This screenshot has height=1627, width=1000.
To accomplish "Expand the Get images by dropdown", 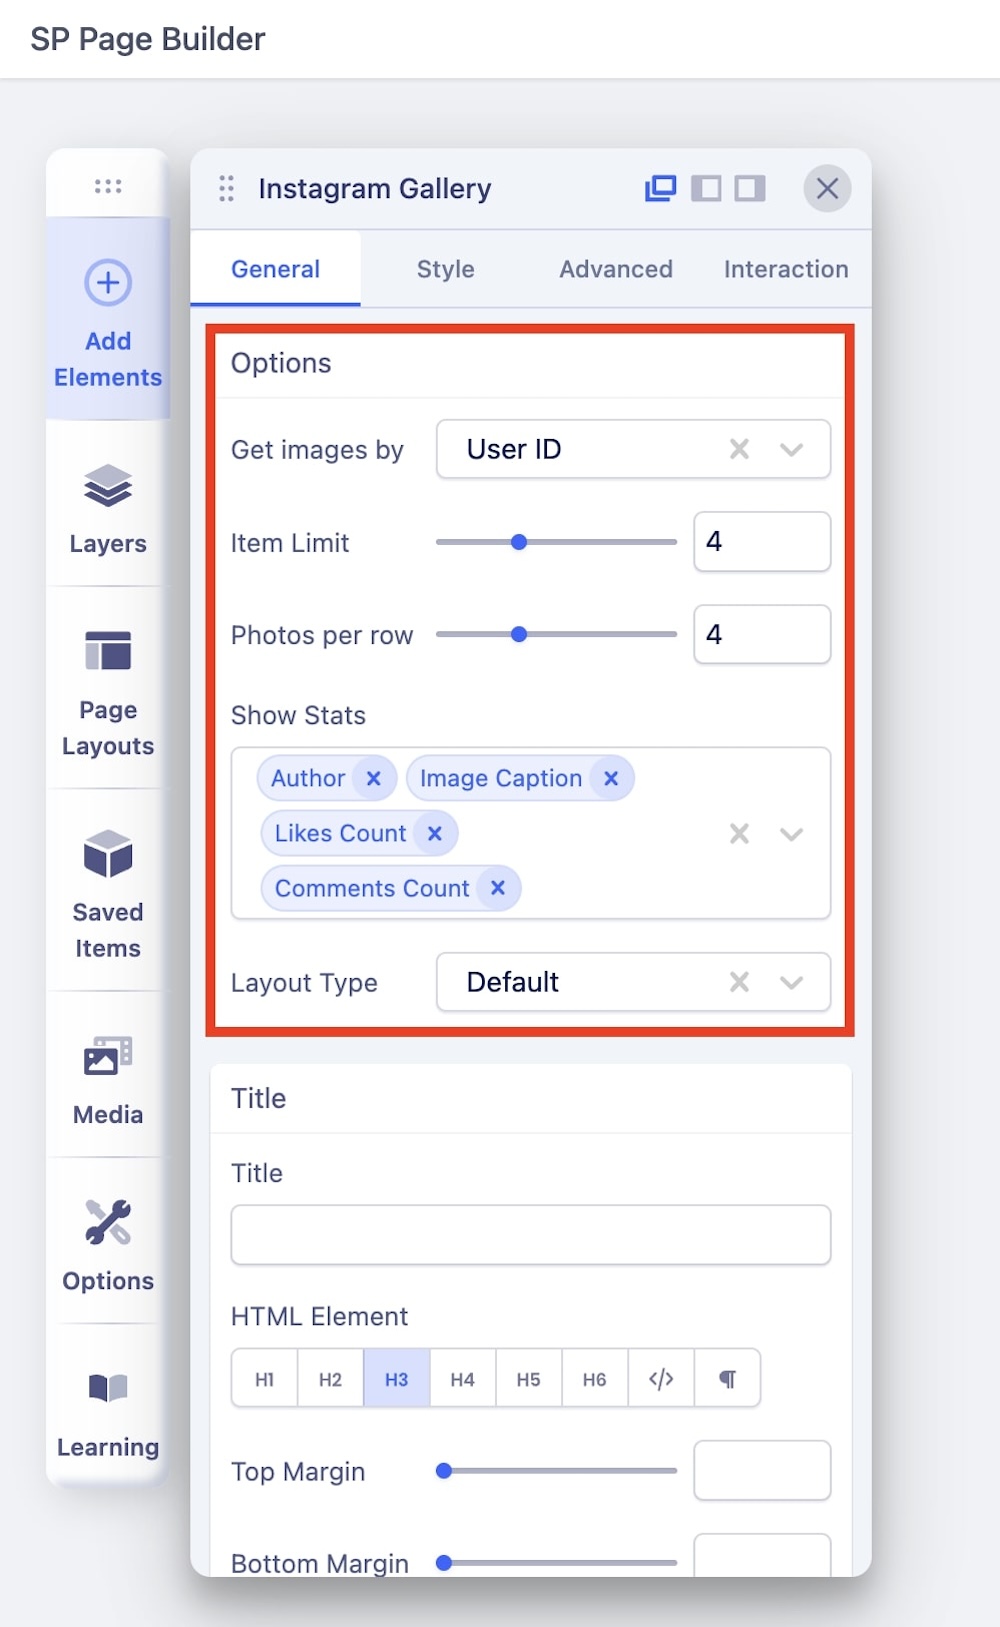I will pos(791,450).
